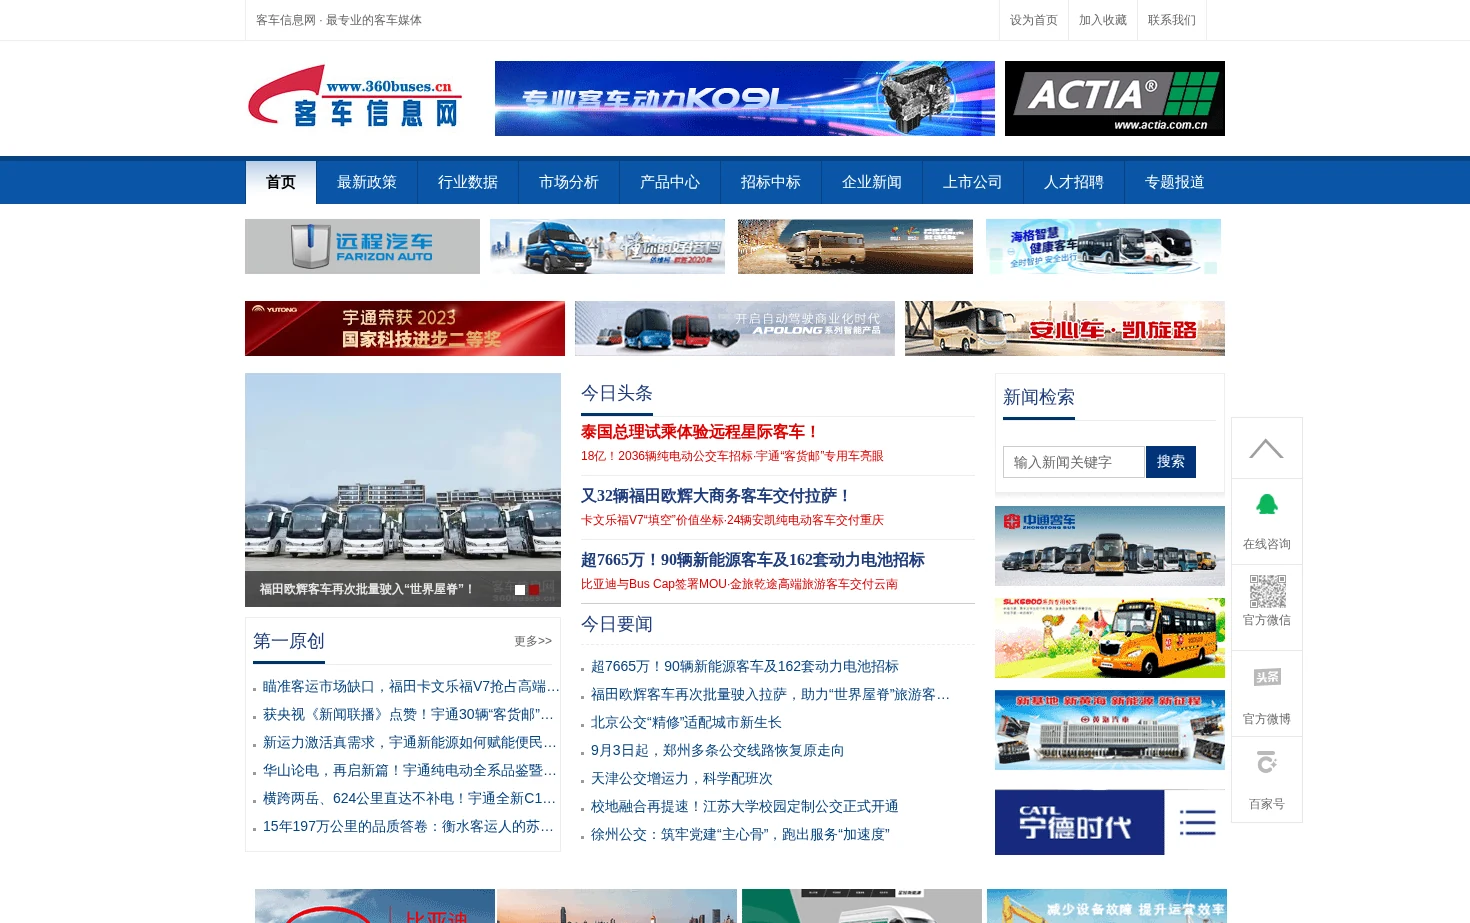
Task: Click the carousel caption 福田欧辉客车再次批量驶入世界屋脊
Action: point(366,589)
